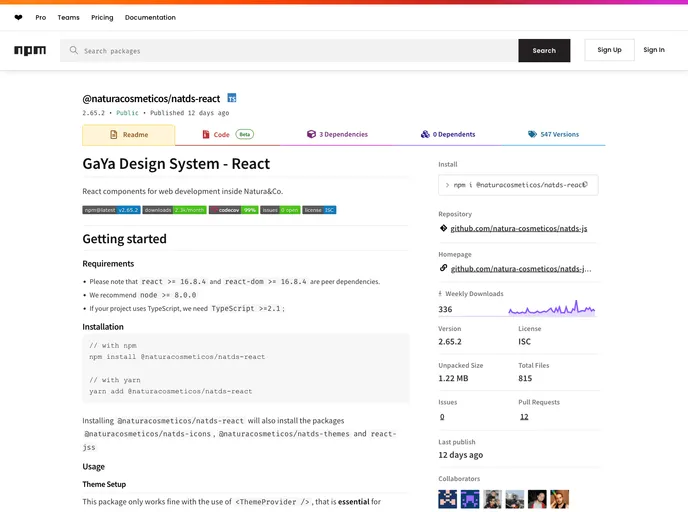The width and height of the screenshot is (688, 512).
Task: Copy the npm install command
Action: pos(590,185)
